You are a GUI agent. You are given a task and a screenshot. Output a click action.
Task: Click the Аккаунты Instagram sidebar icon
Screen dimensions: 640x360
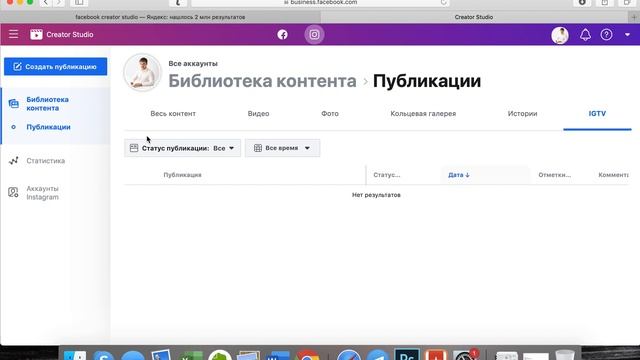[x=13, y=192]
